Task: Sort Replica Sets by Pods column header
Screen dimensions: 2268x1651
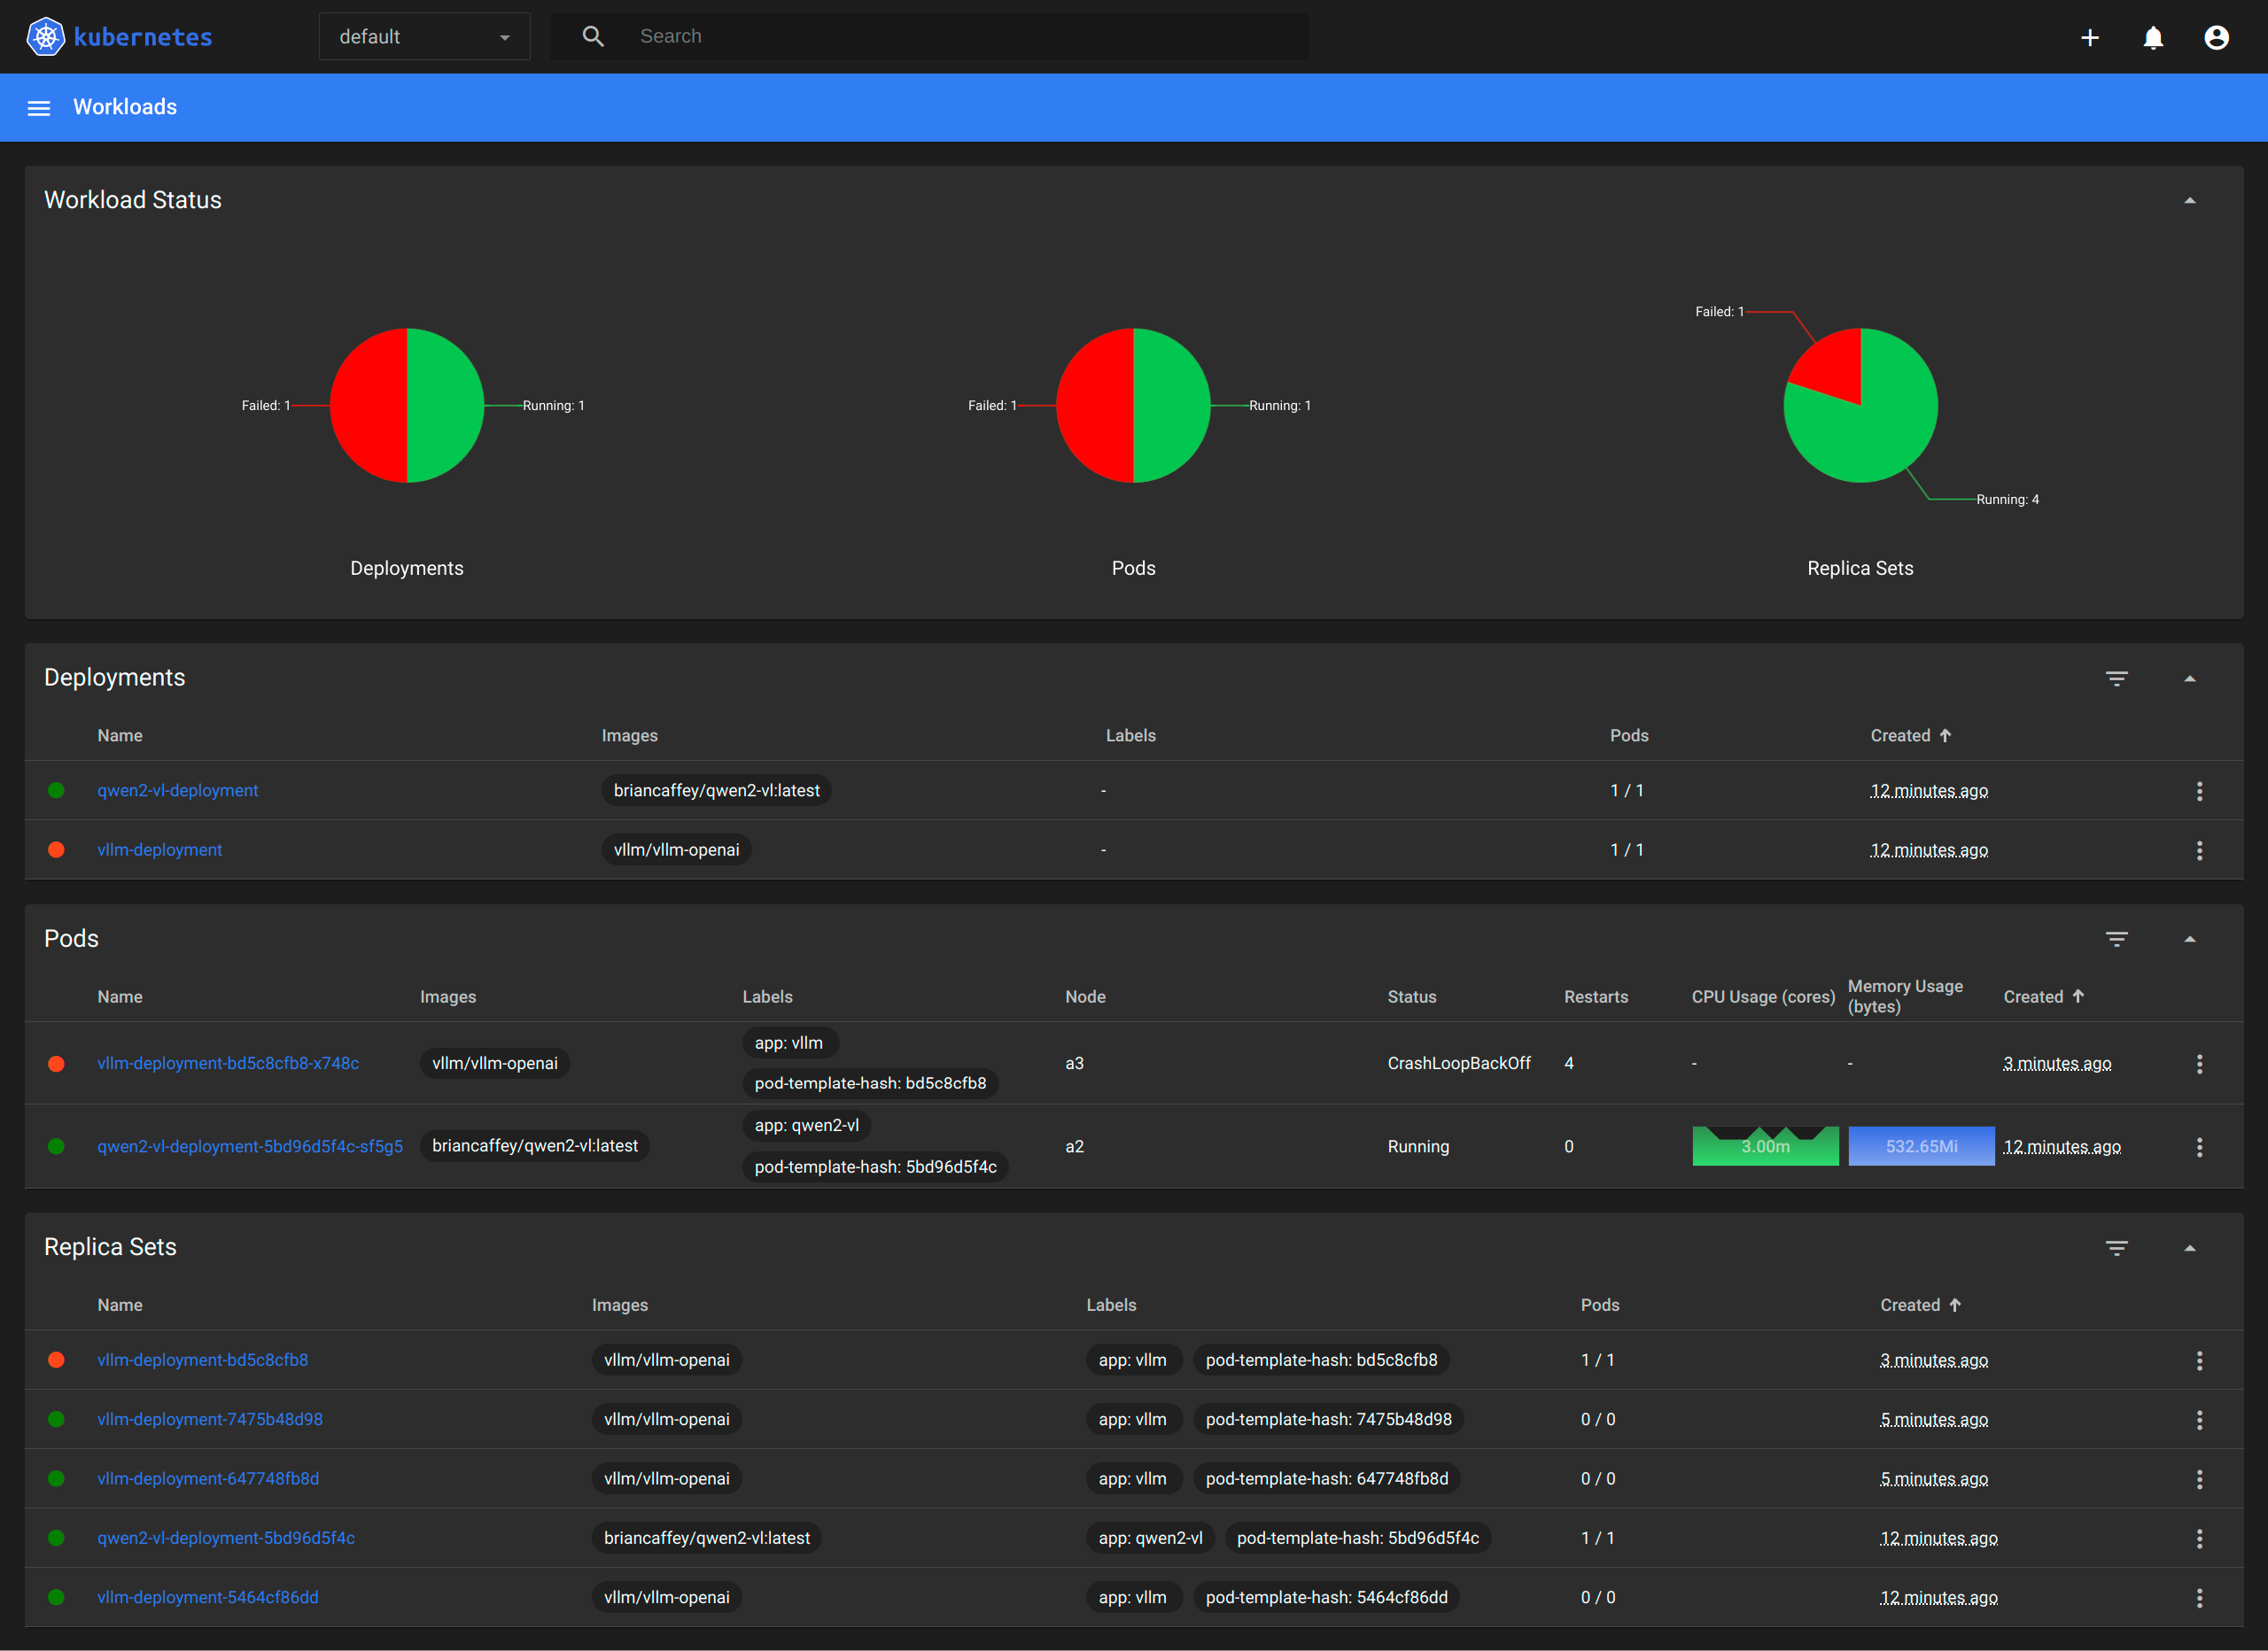Action: coord(1600,1306)
